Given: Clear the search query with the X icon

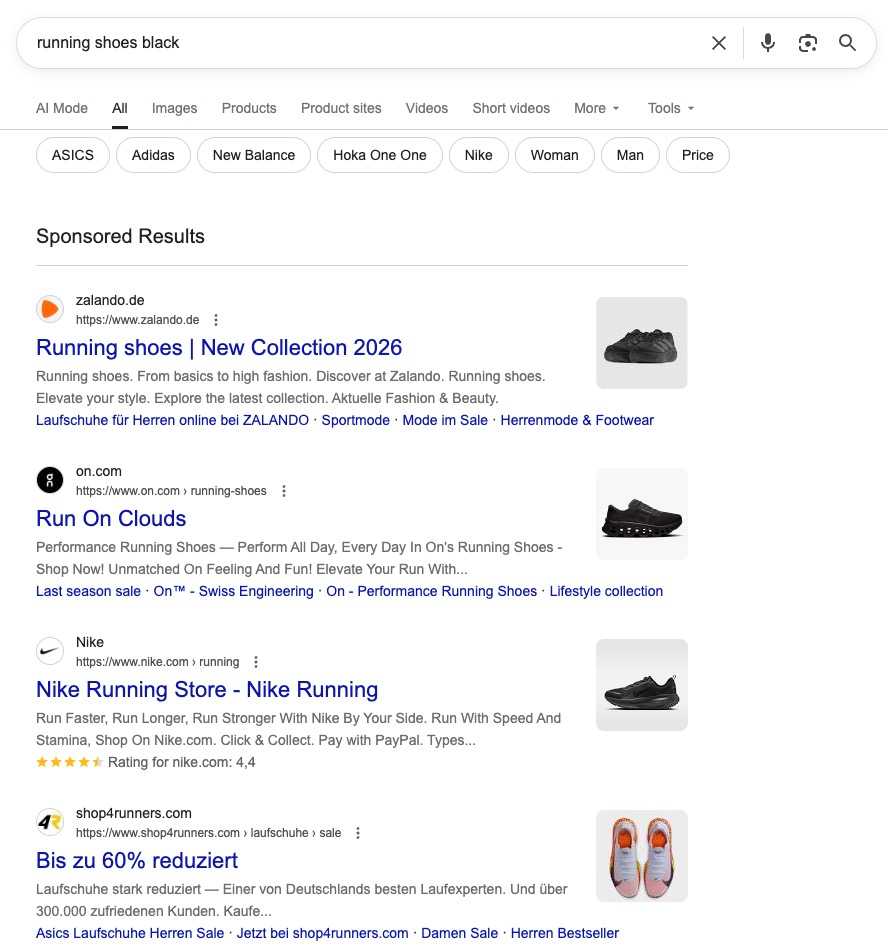Looking at the screenshot, I should pos(719,43).
